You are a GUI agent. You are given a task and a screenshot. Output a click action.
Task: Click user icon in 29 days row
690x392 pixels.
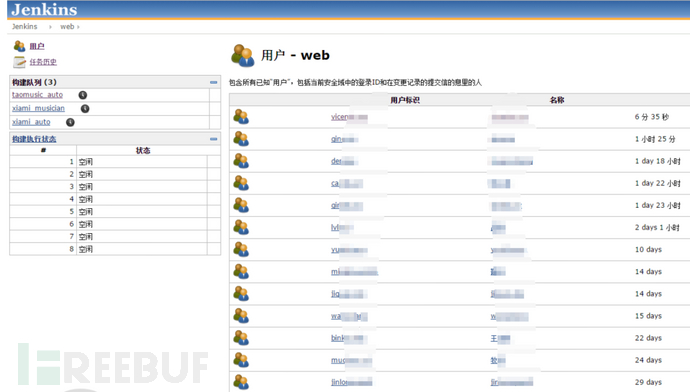241,382
